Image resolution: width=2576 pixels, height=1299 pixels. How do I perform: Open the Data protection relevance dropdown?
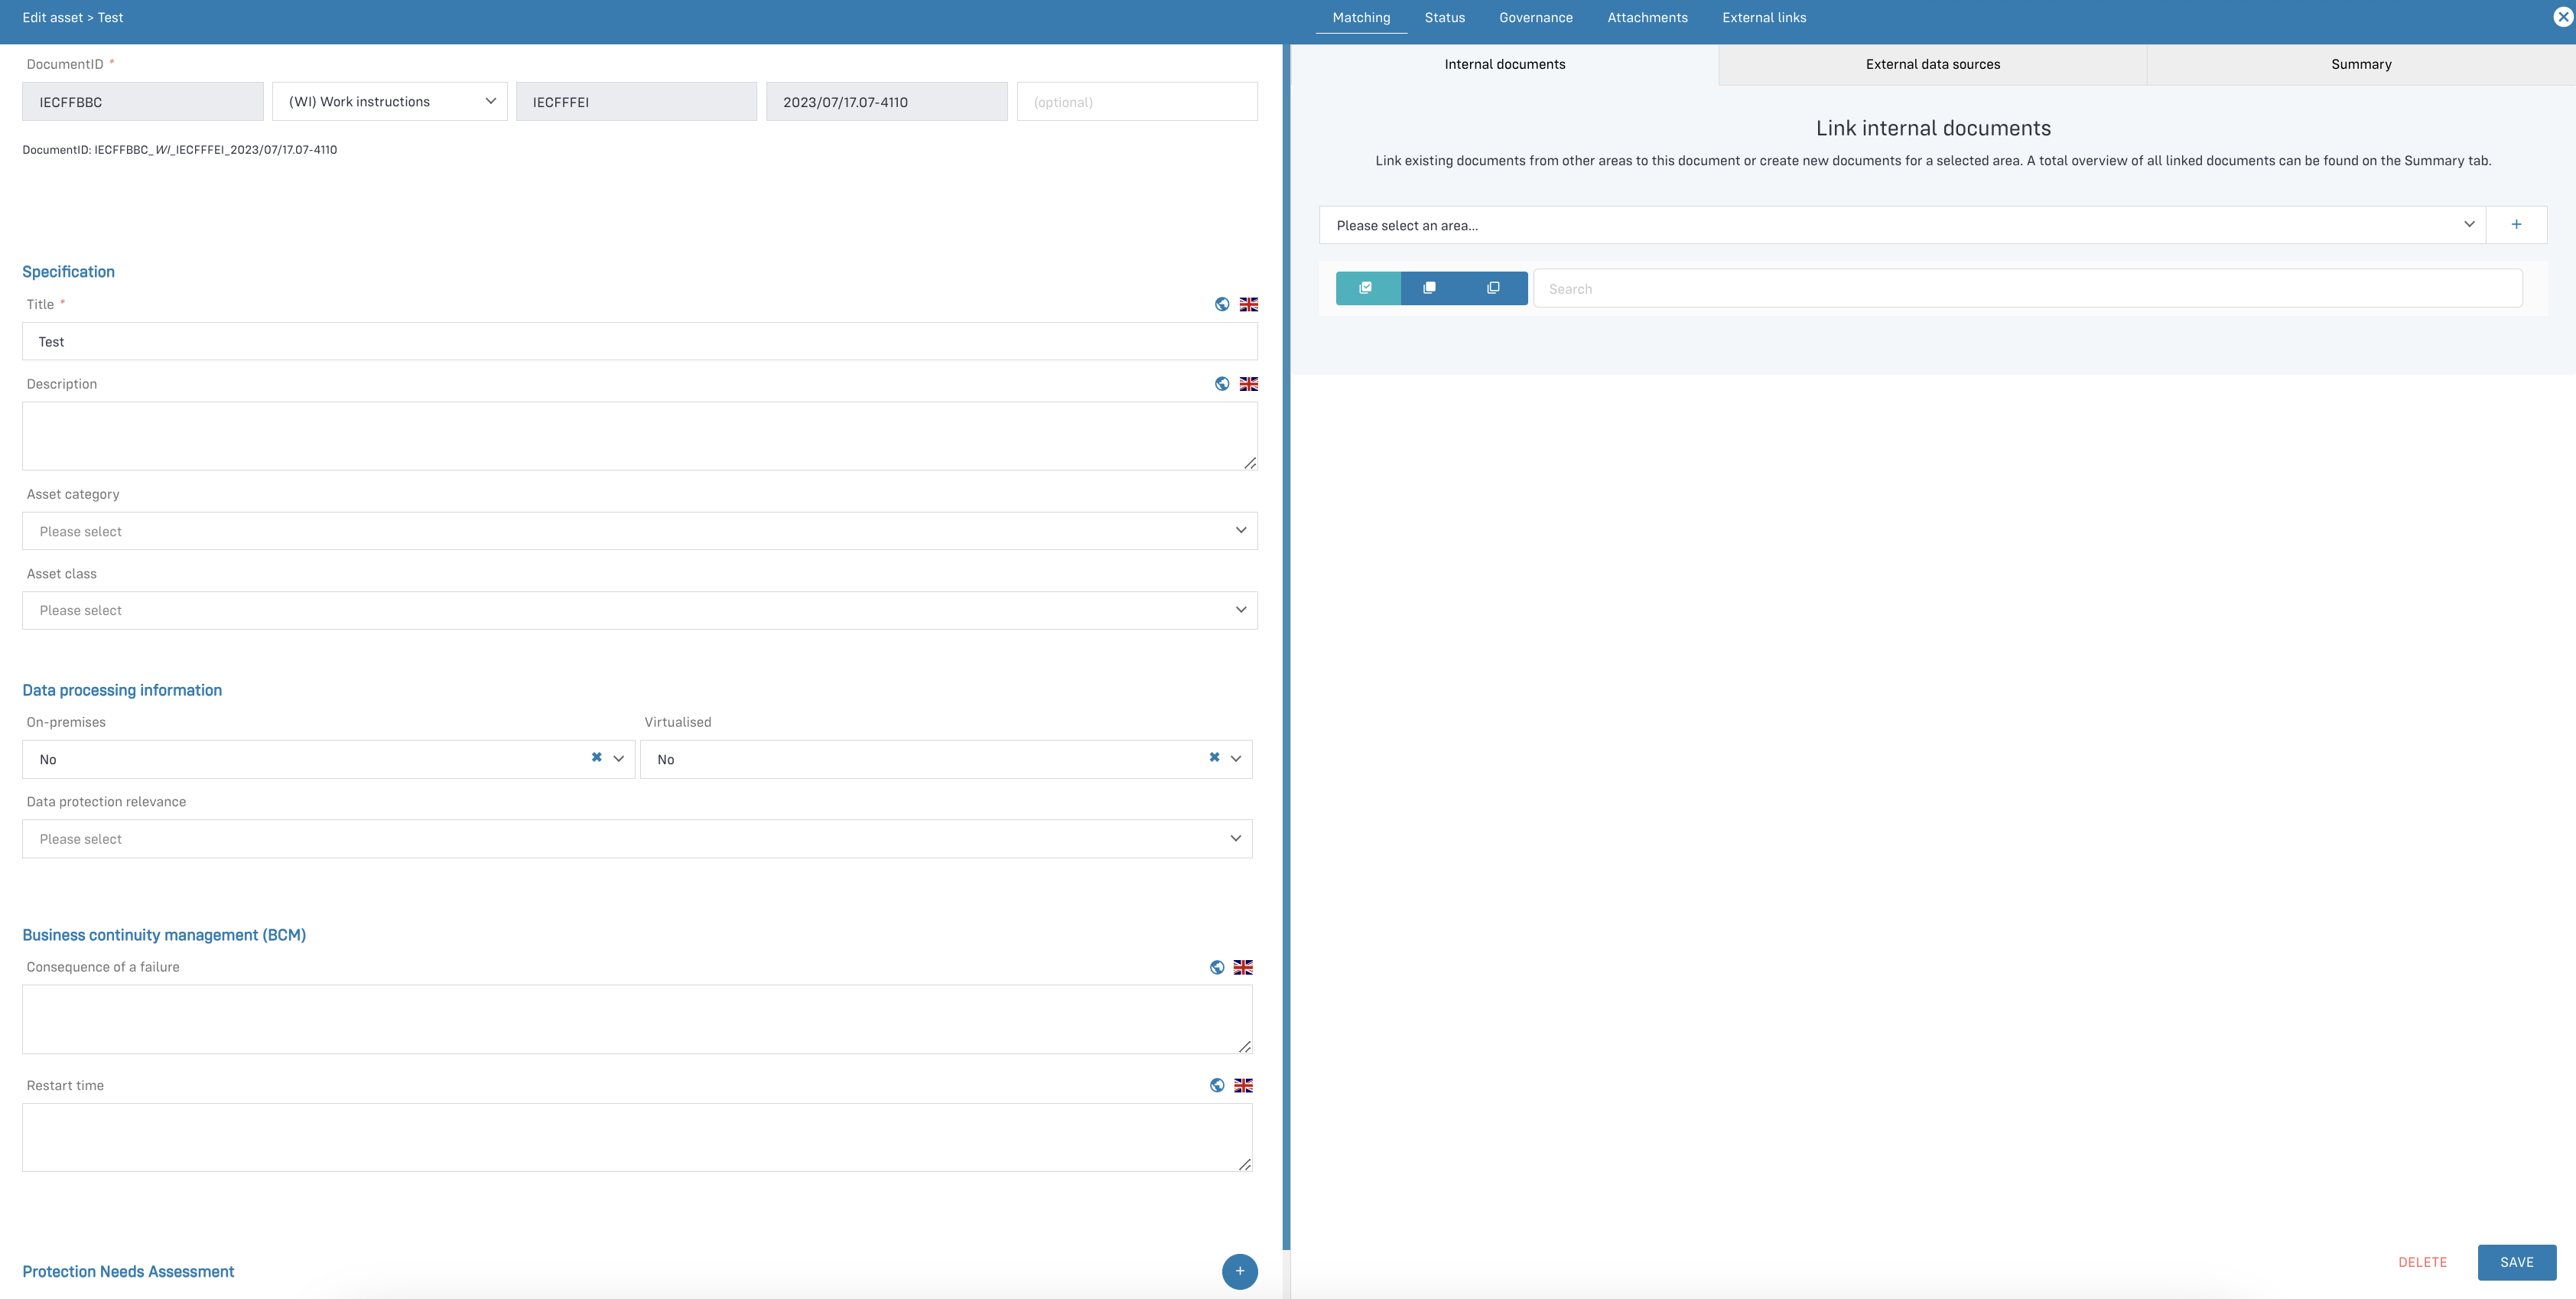[x=636, y=839]
